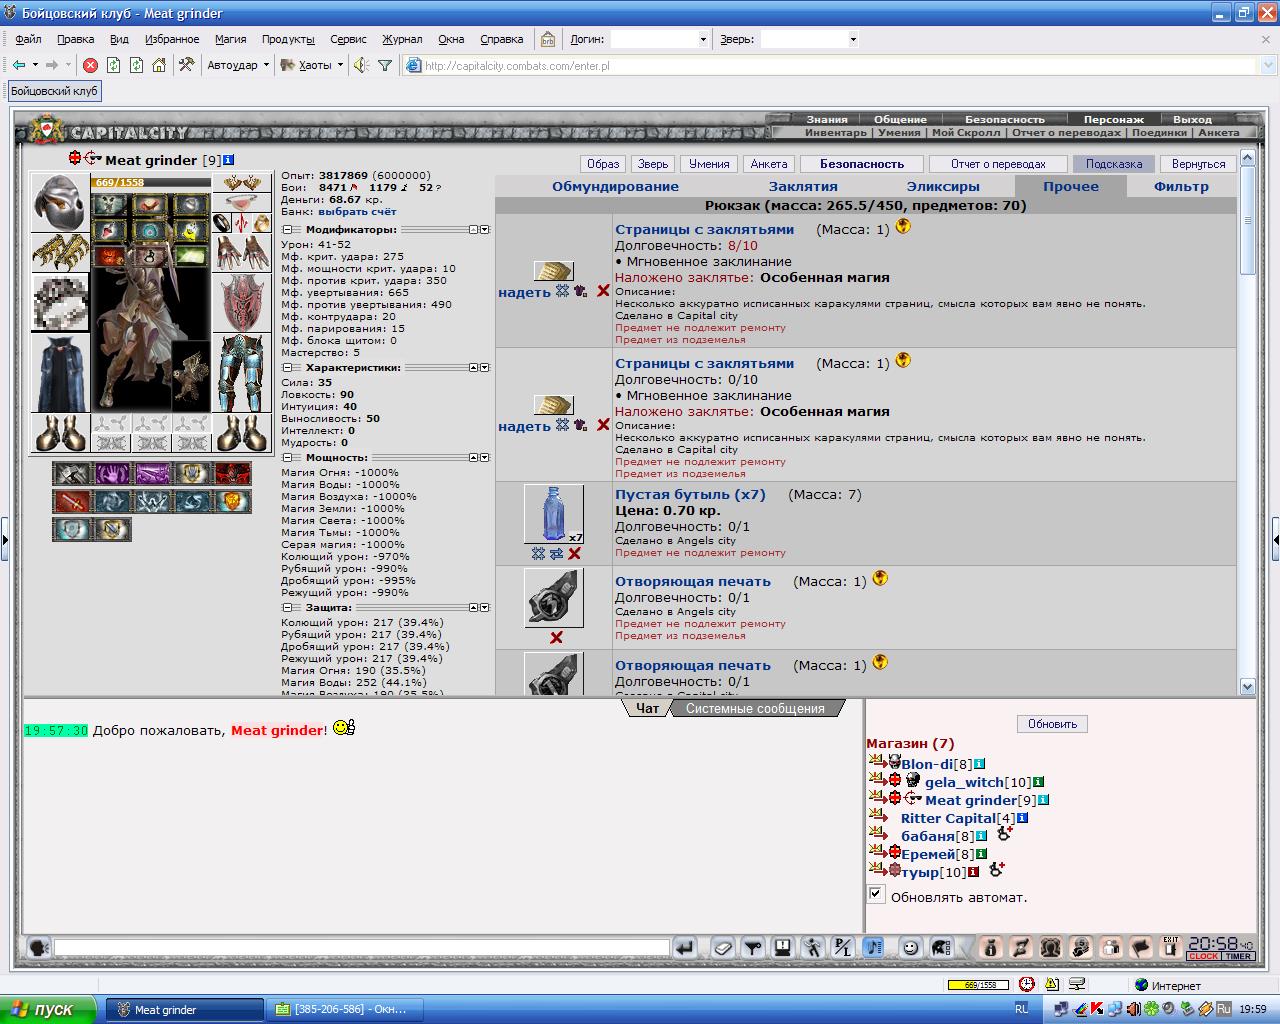Click выбрать счёт bank link
The height and width of the screenshot is (1024, 1280).
click(x=357, y=211)
